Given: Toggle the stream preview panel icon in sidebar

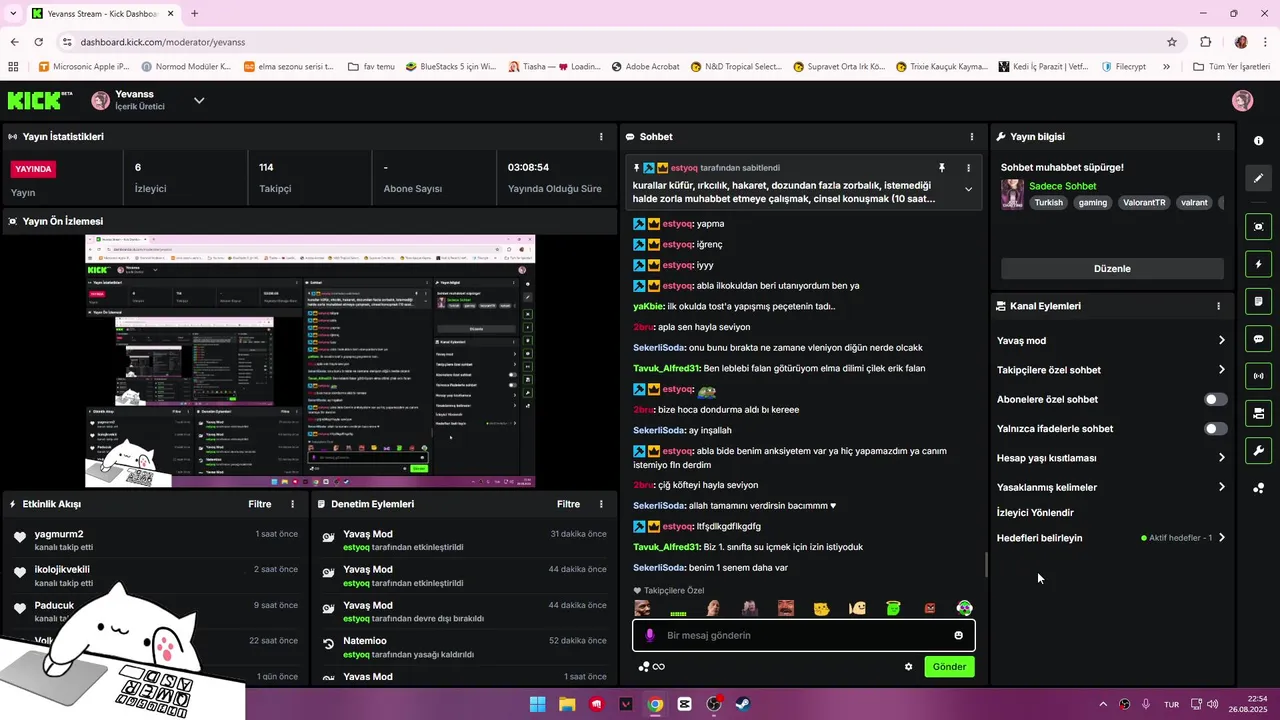Looking at the screenshot, I should [1258, 227].
